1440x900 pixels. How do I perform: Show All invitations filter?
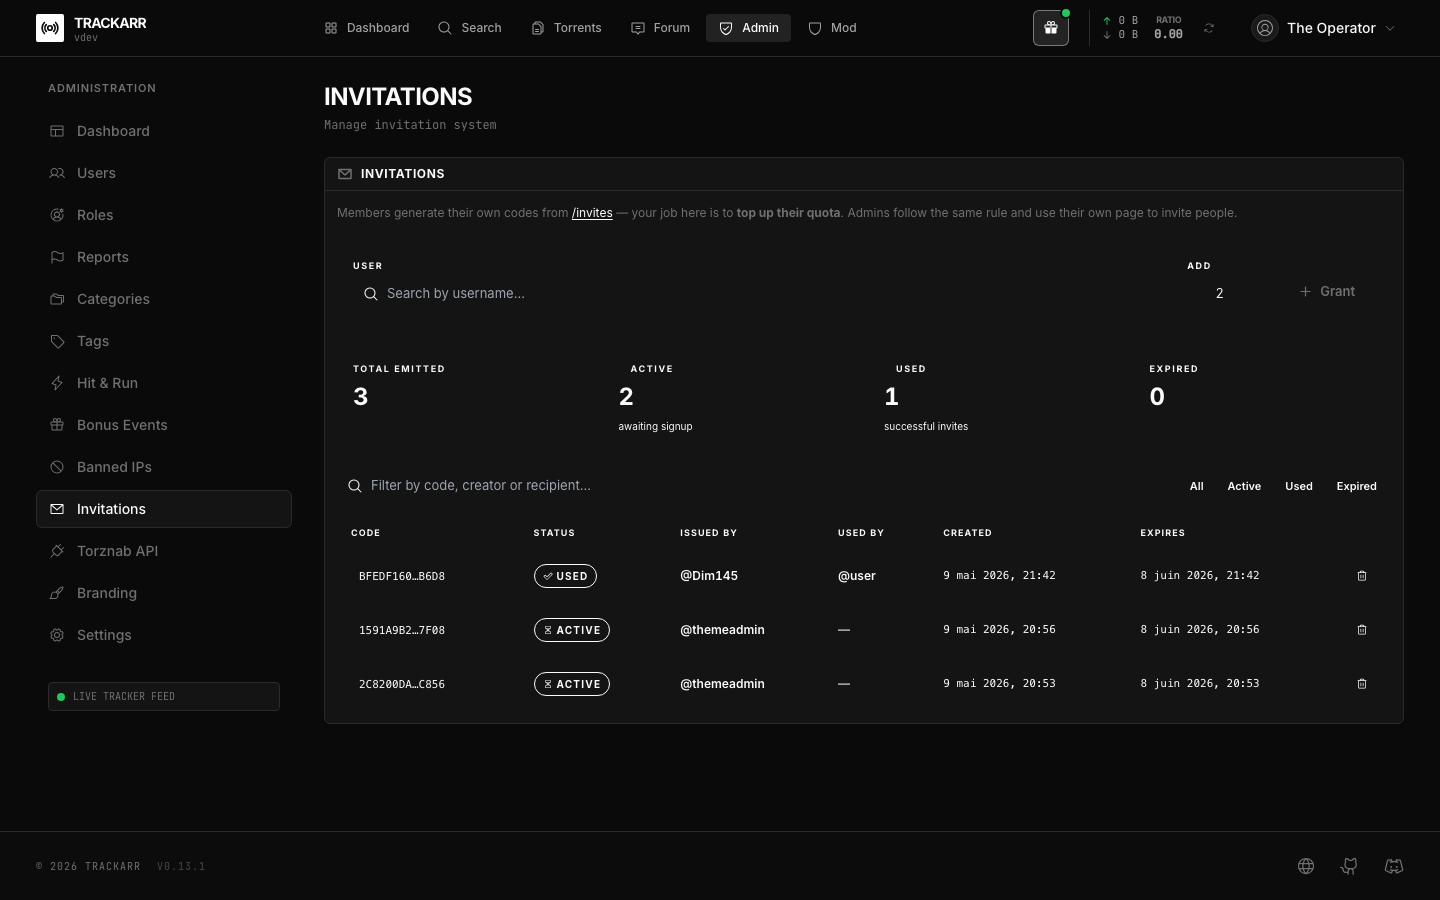(1196, 486)
